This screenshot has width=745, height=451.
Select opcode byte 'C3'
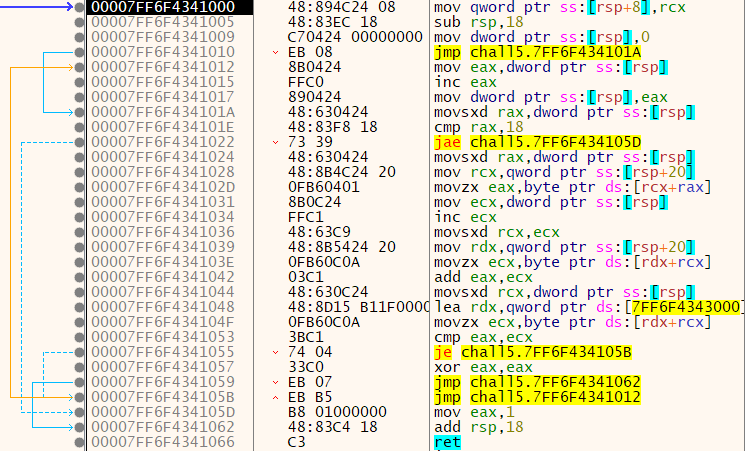pos(296,442)
